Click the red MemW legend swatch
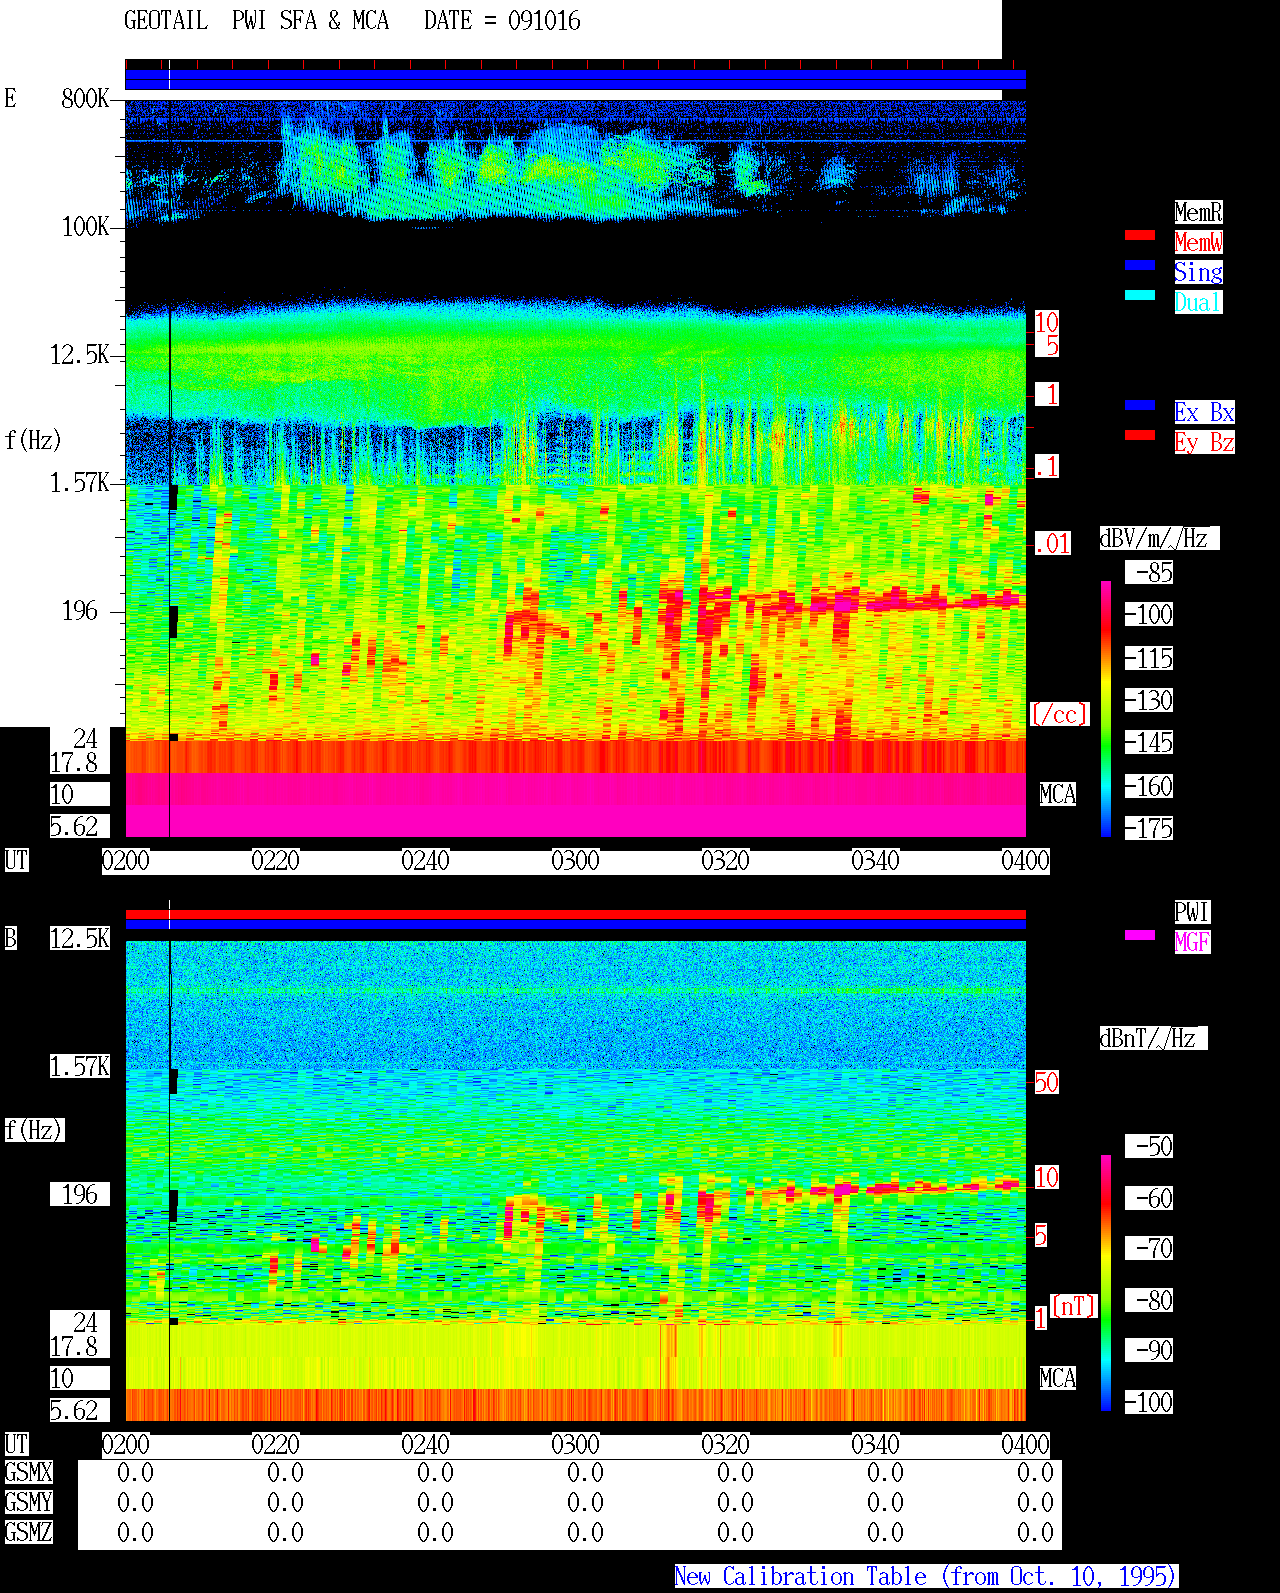 tap(1140, 235)
